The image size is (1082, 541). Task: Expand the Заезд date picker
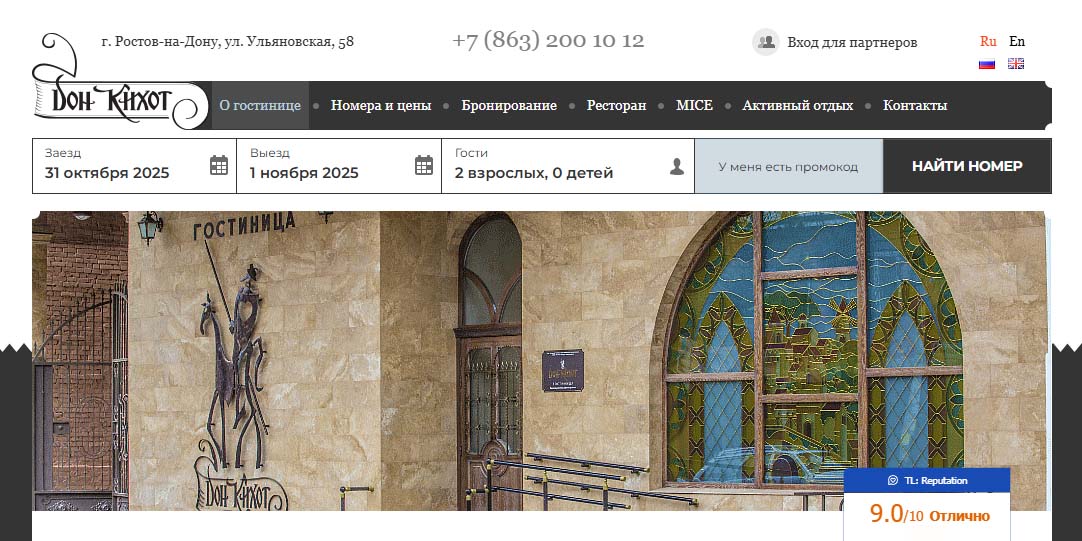tap(120, 165)
